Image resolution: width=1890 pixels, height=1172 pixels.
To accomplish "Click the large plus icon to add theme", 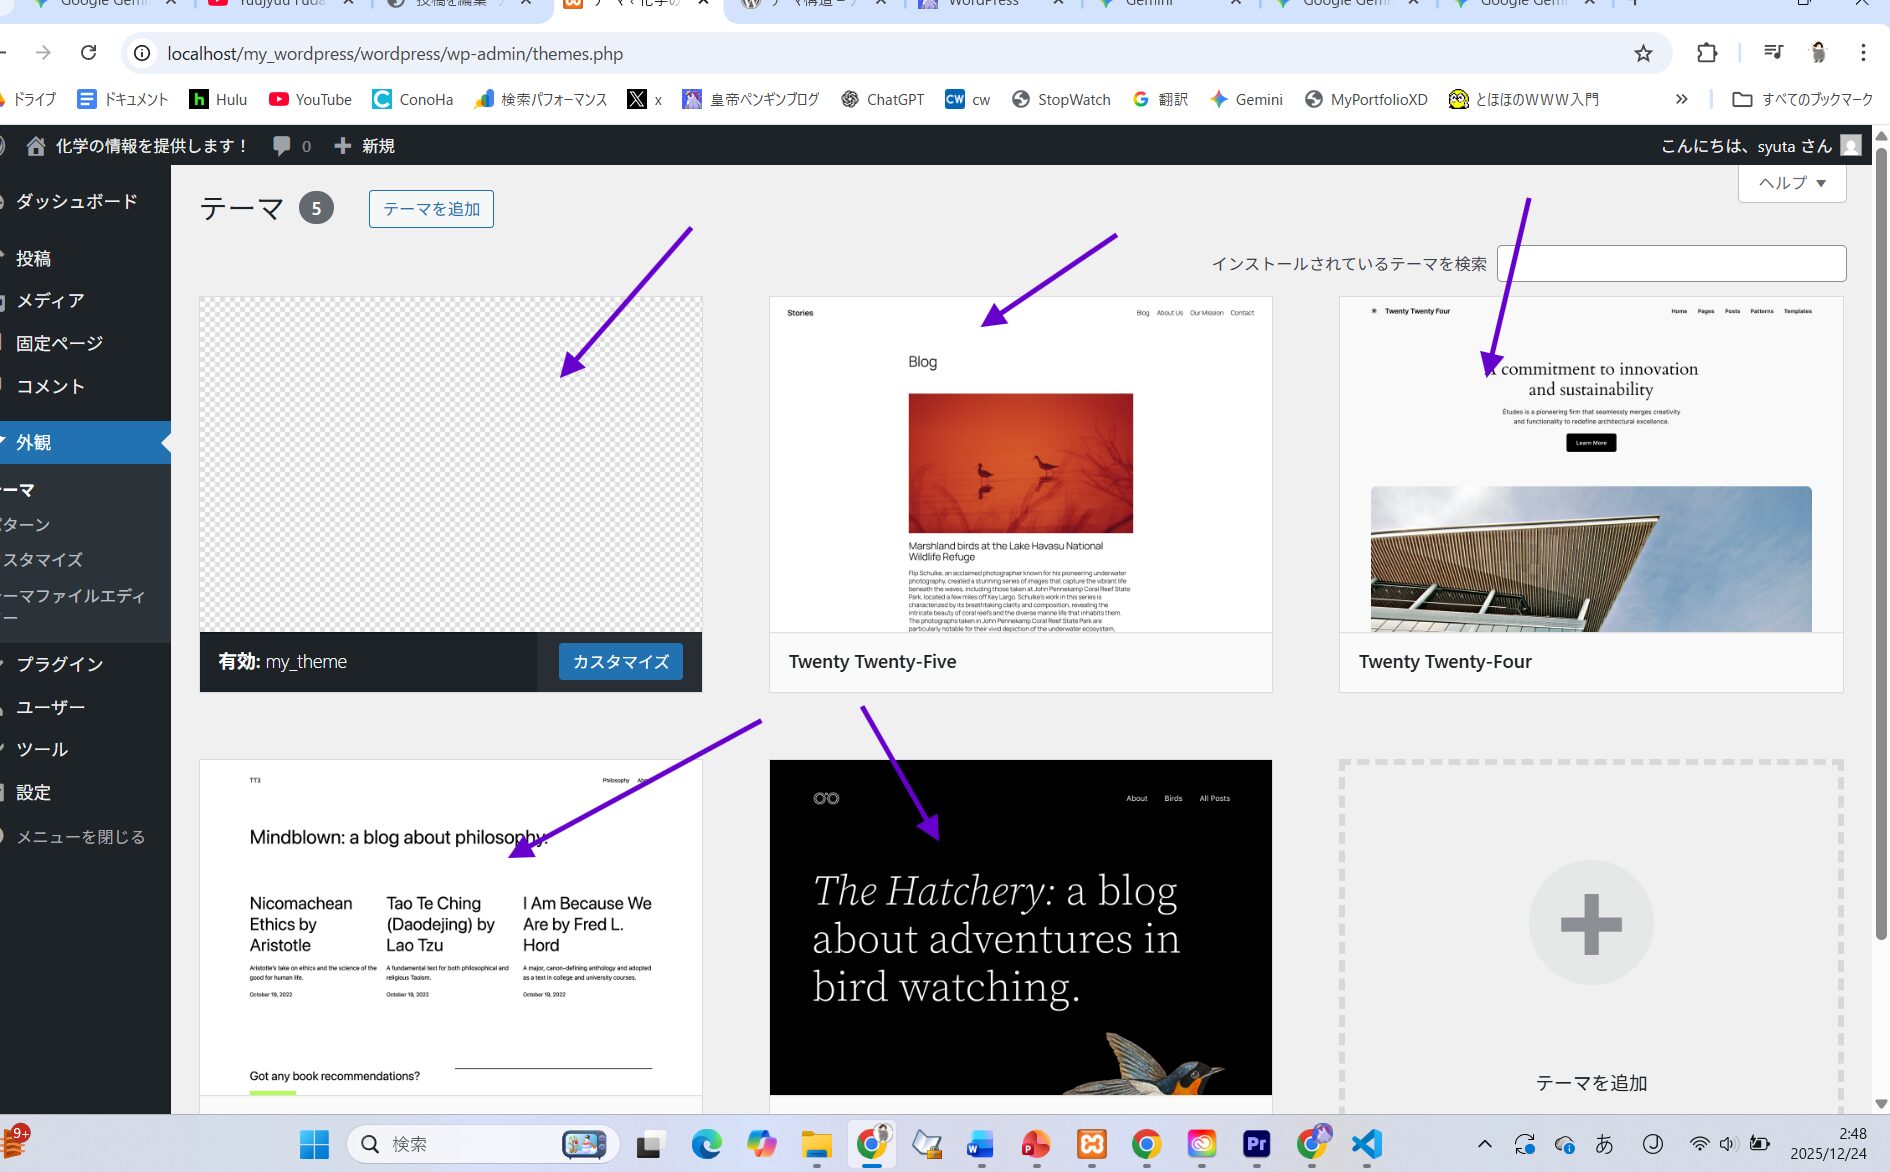I will pos(1590,923).
